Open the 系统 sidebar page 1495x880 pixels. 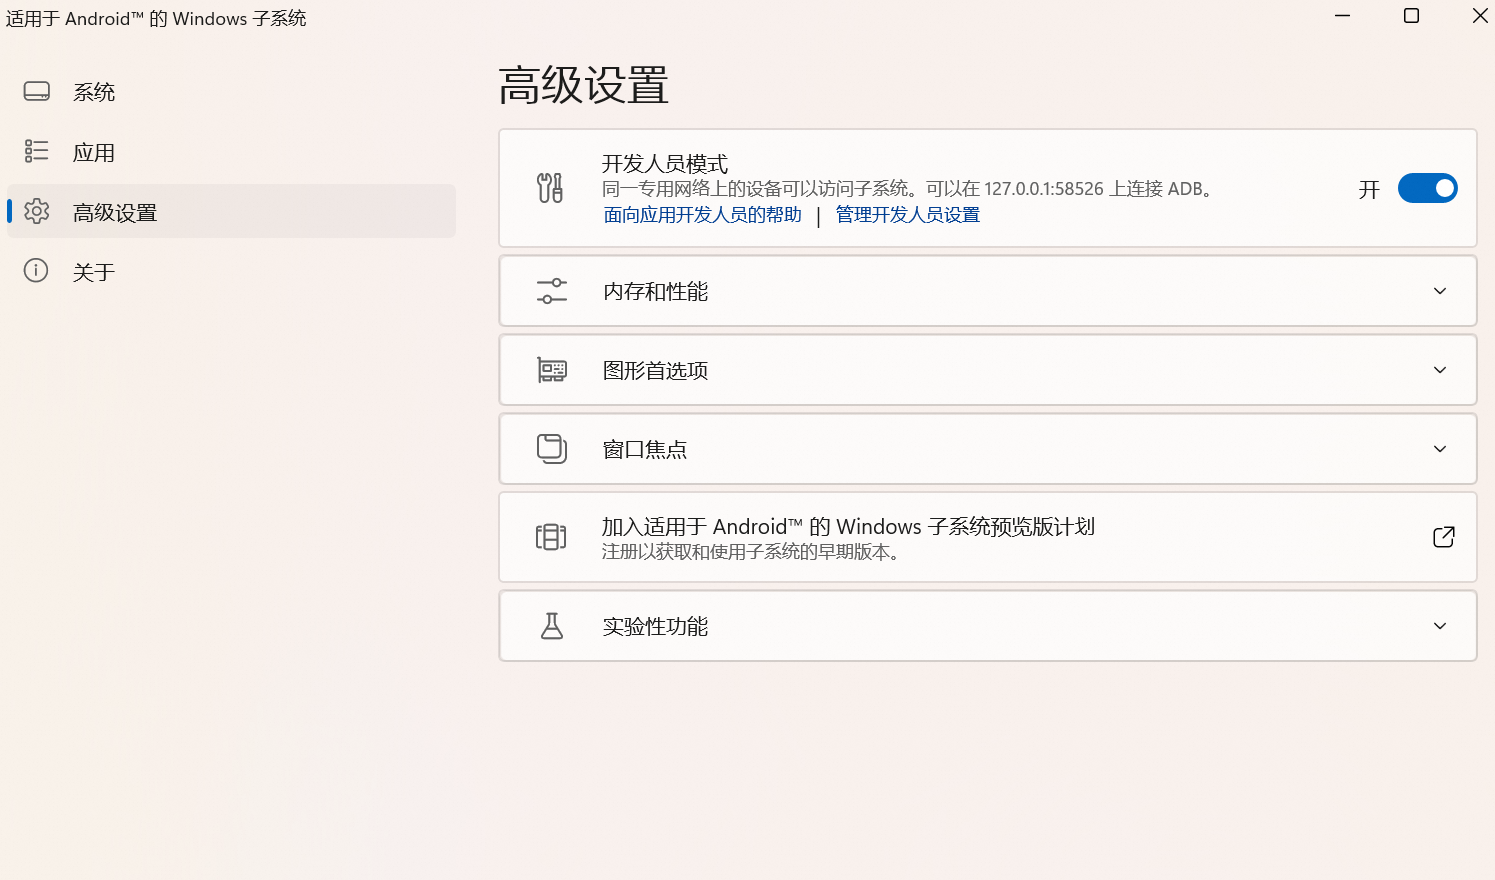231,92
